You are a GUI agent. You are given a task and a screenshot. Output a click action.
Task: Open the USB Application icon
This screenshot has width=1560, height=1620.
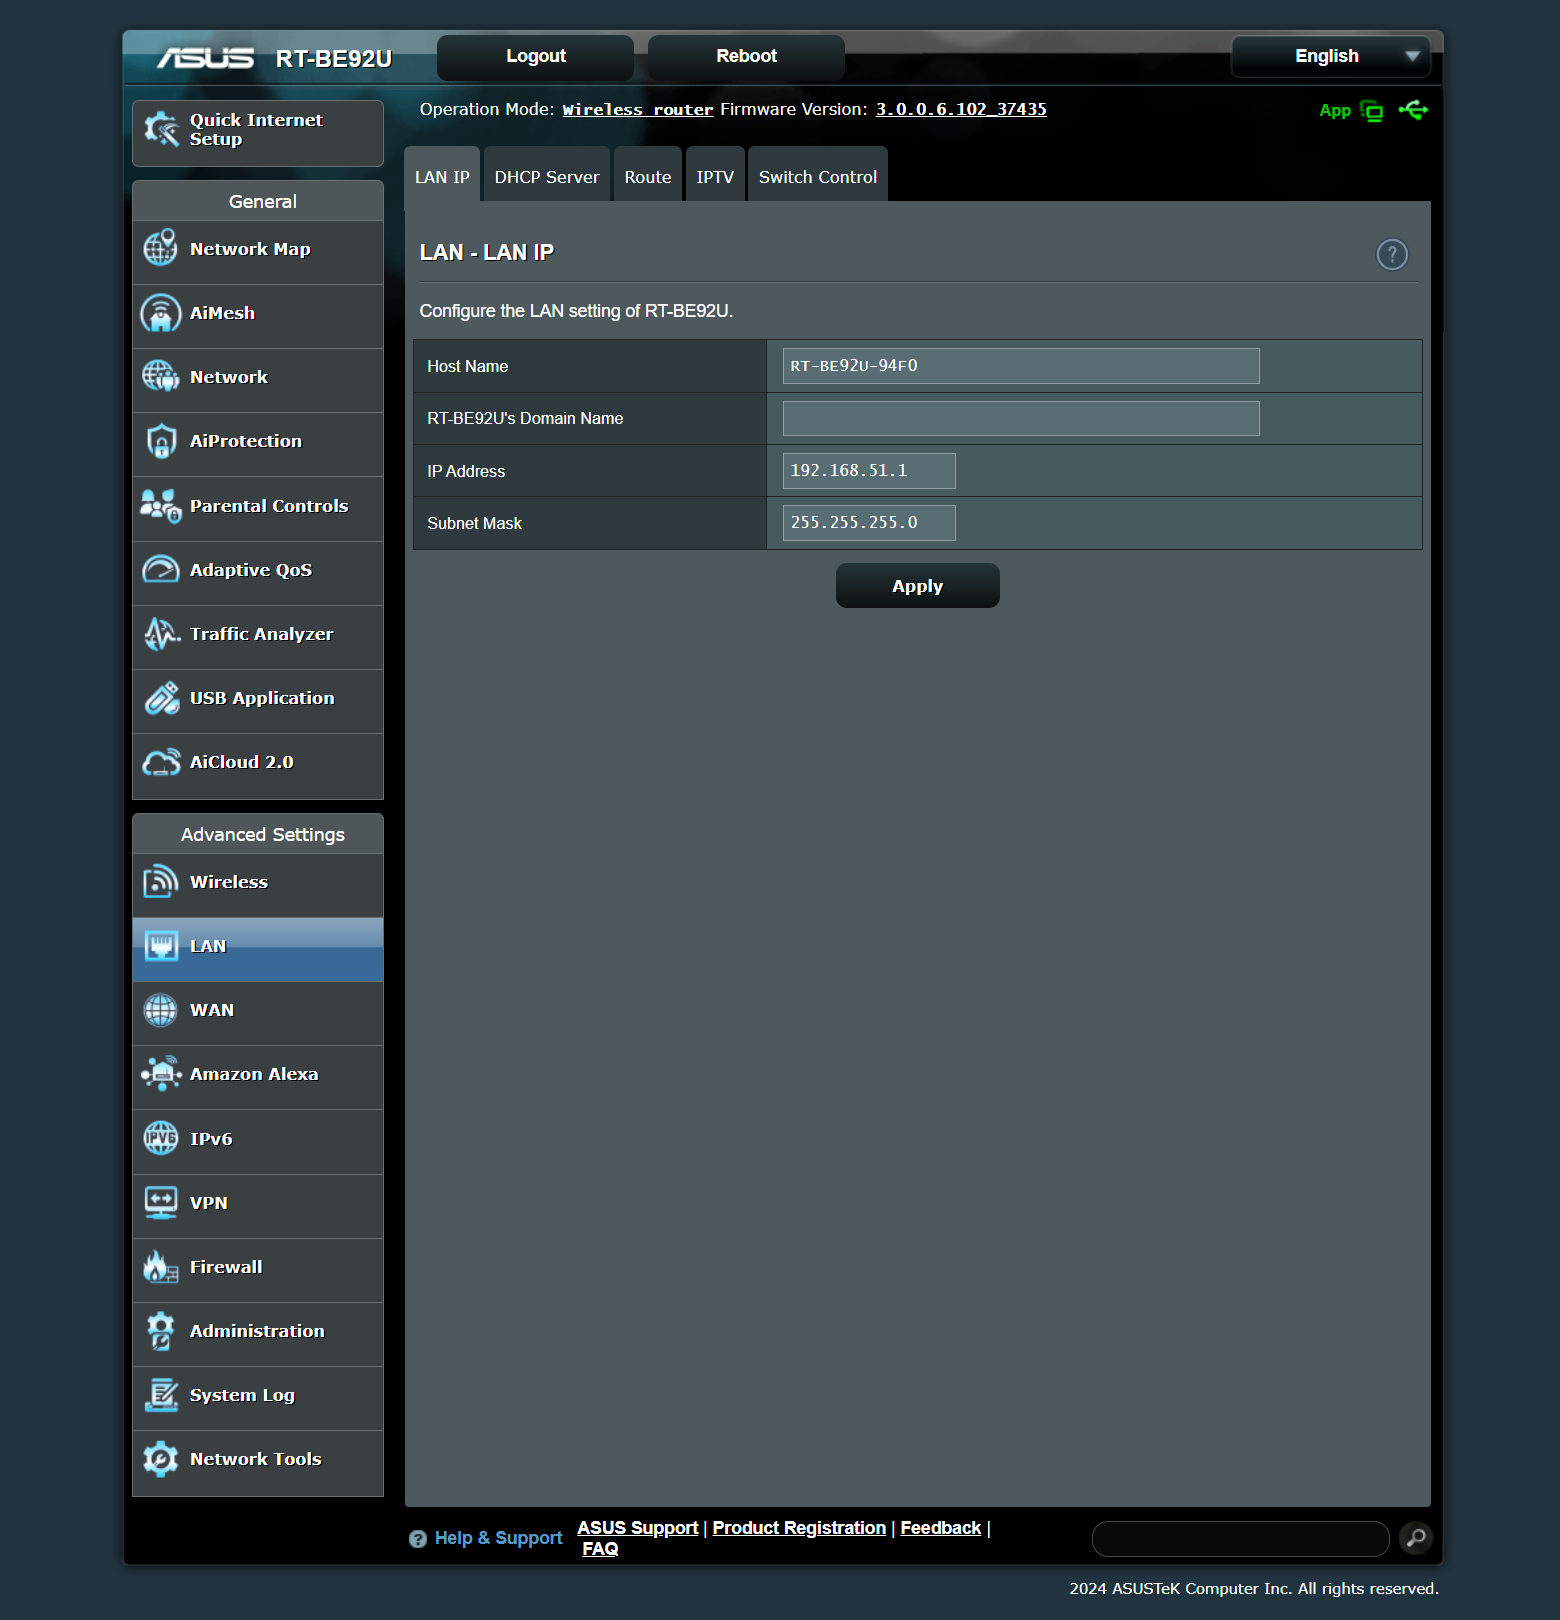161,698
